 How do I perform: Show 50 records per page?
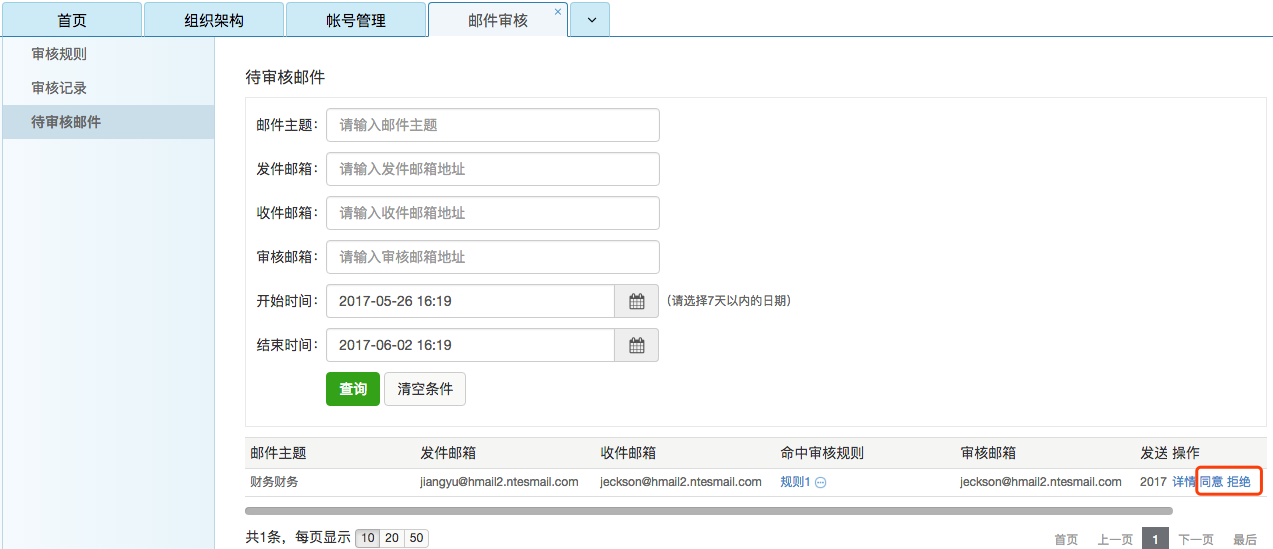click(416, 538)
